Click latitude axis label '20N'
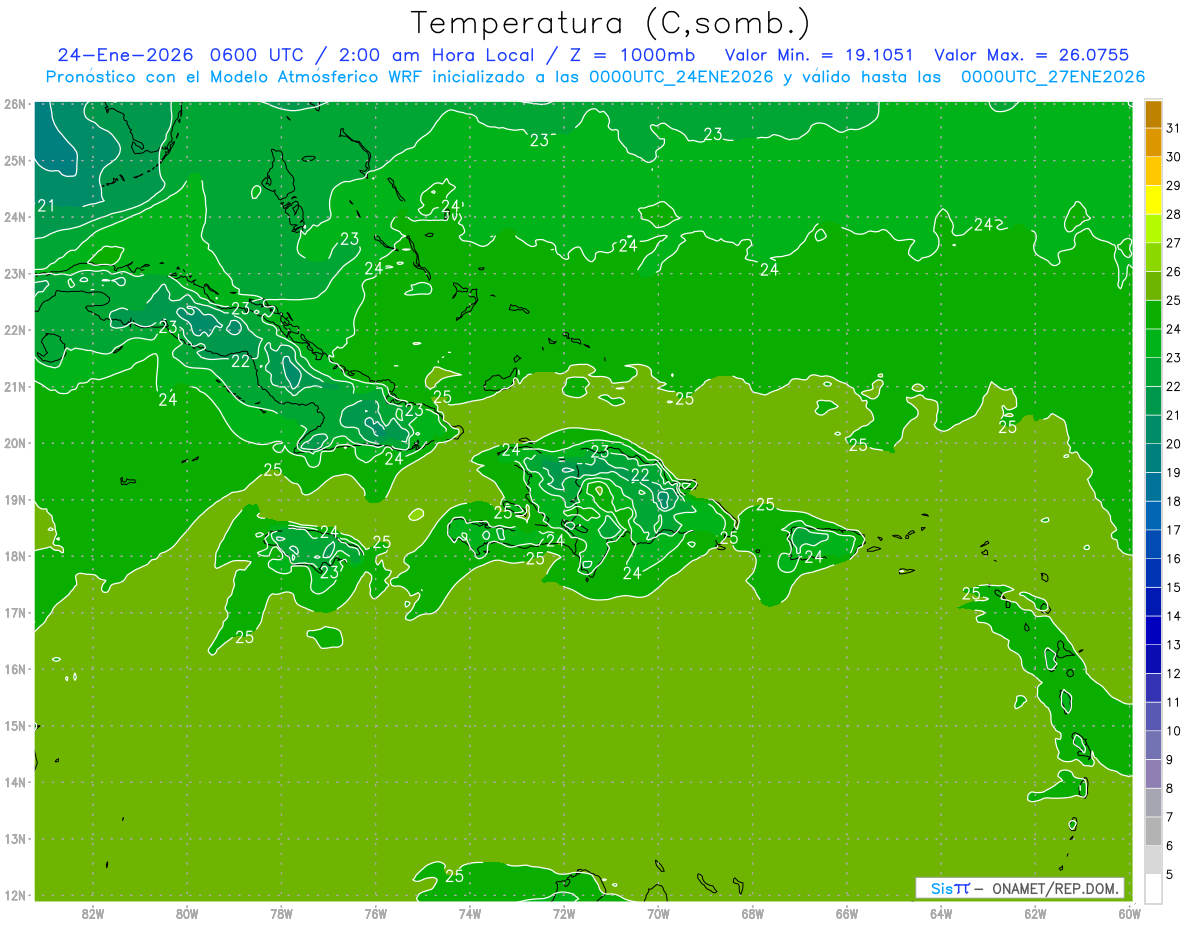This screenshot has height=927, width=1200. tap(14, 443)
